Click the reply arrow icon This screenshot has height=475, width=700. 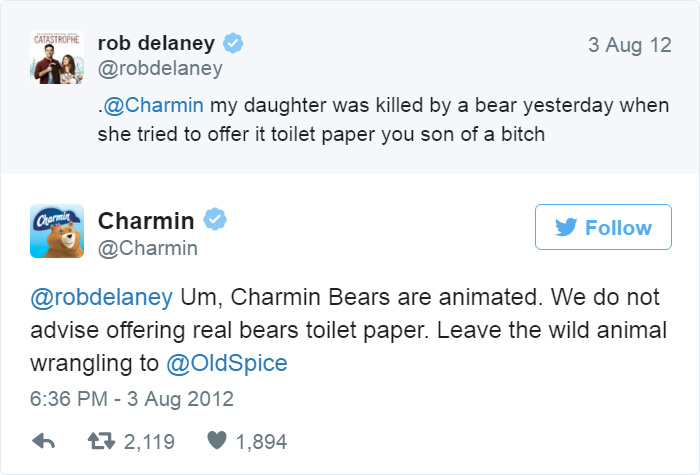43,441
